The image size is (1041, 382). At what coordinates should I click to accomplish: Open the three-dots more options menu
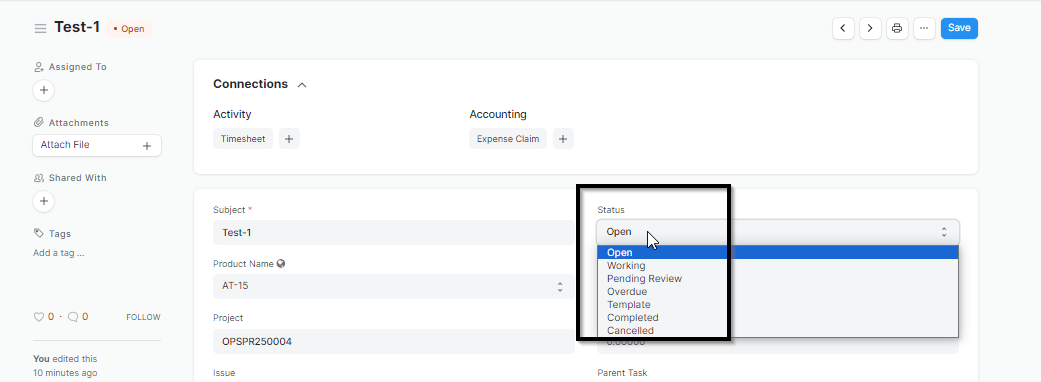pyautogui.click(x=924, y=28)
